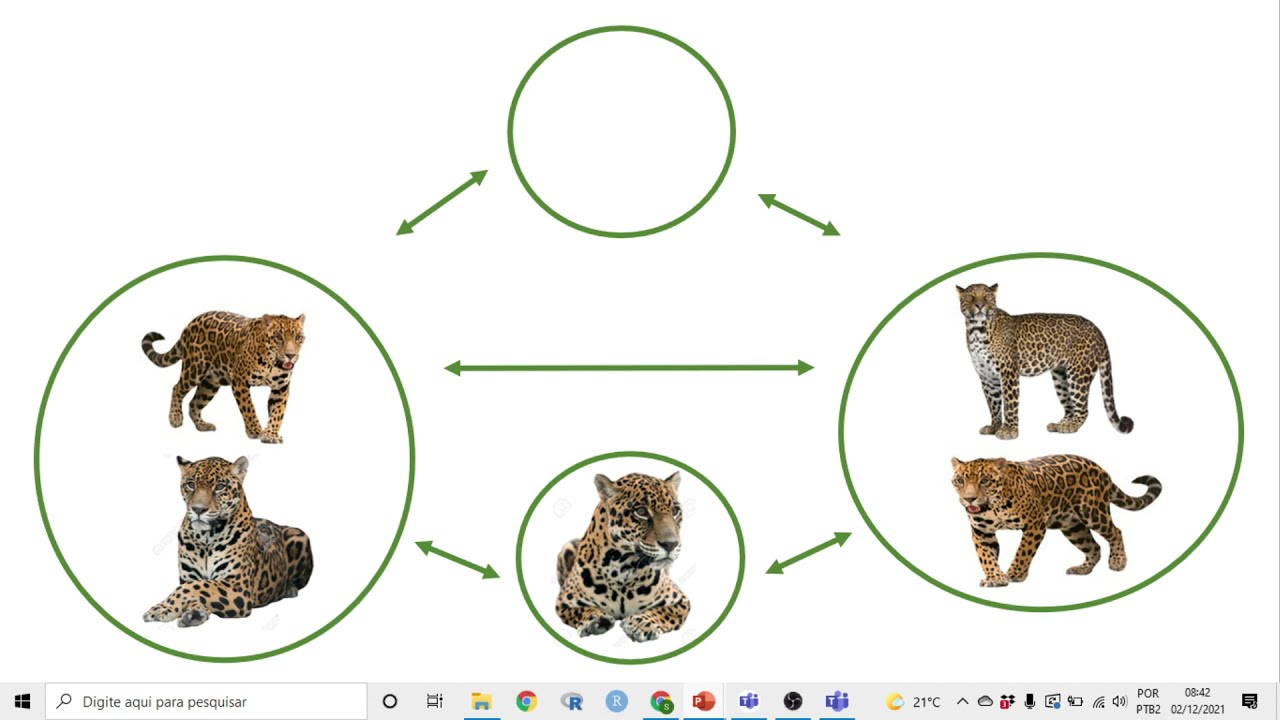
Task: Switch to PowerPoint in the taskbar
Action: pyautogui.click(x=704, y=701)
